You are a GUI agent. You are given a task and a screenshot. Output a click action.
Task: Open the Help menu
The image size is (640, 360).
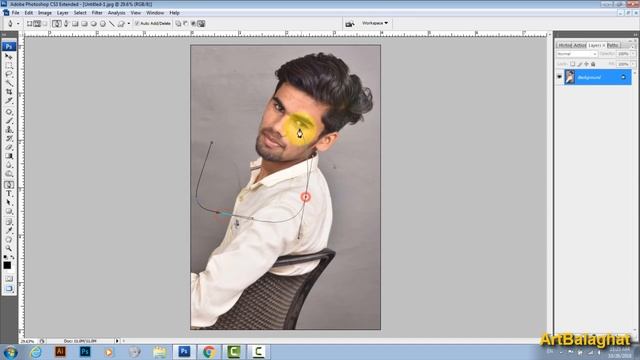click(x=174, y=13)
